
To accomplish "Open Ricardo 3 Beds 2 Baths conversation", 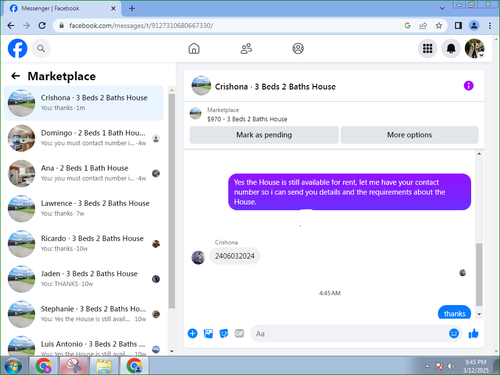I will coord(84,243).
